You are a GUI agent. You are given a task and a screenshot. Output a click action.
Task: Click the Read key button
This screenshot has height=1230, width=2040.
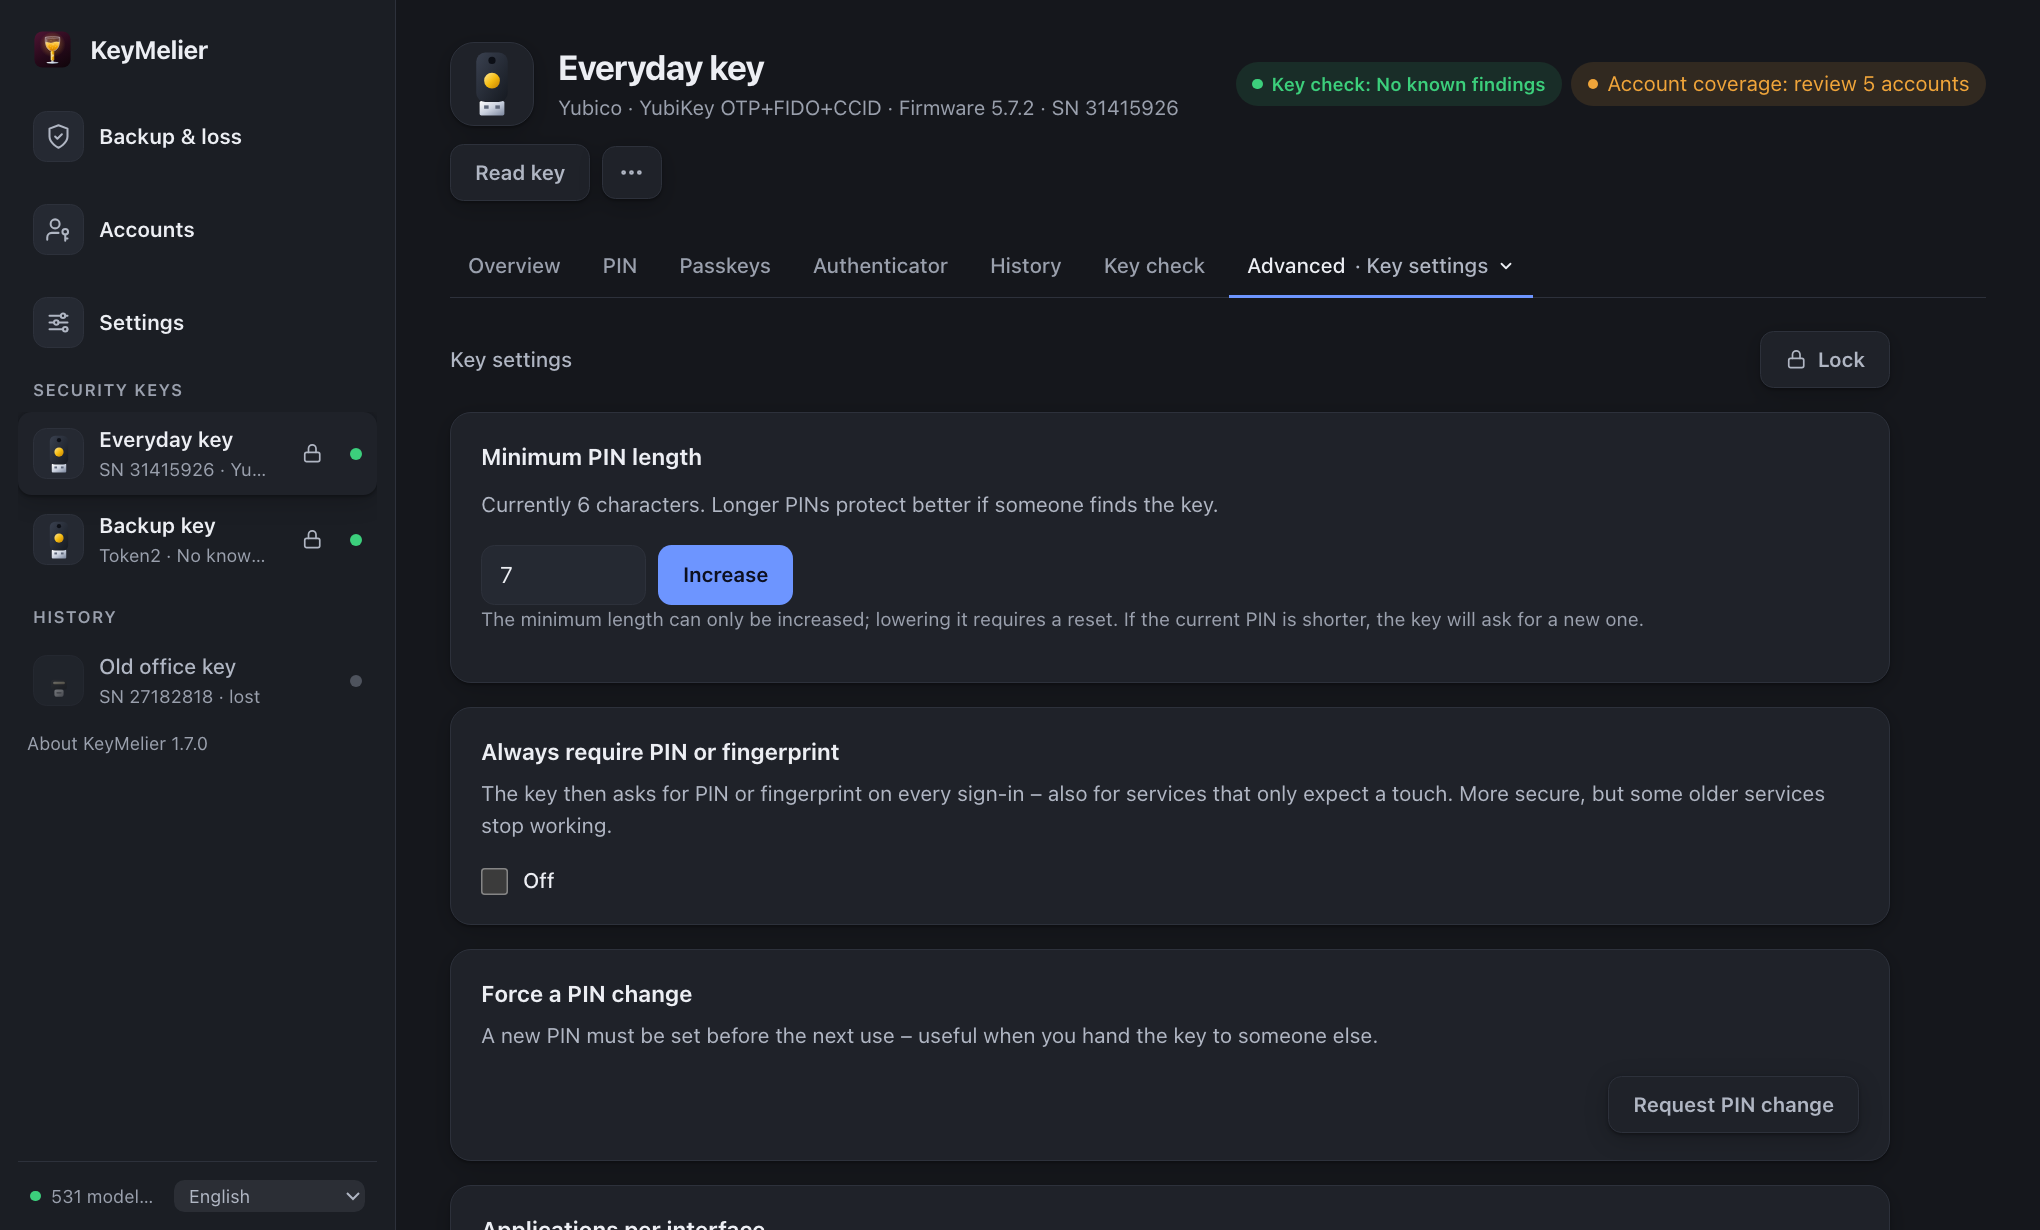click(520, 173)
